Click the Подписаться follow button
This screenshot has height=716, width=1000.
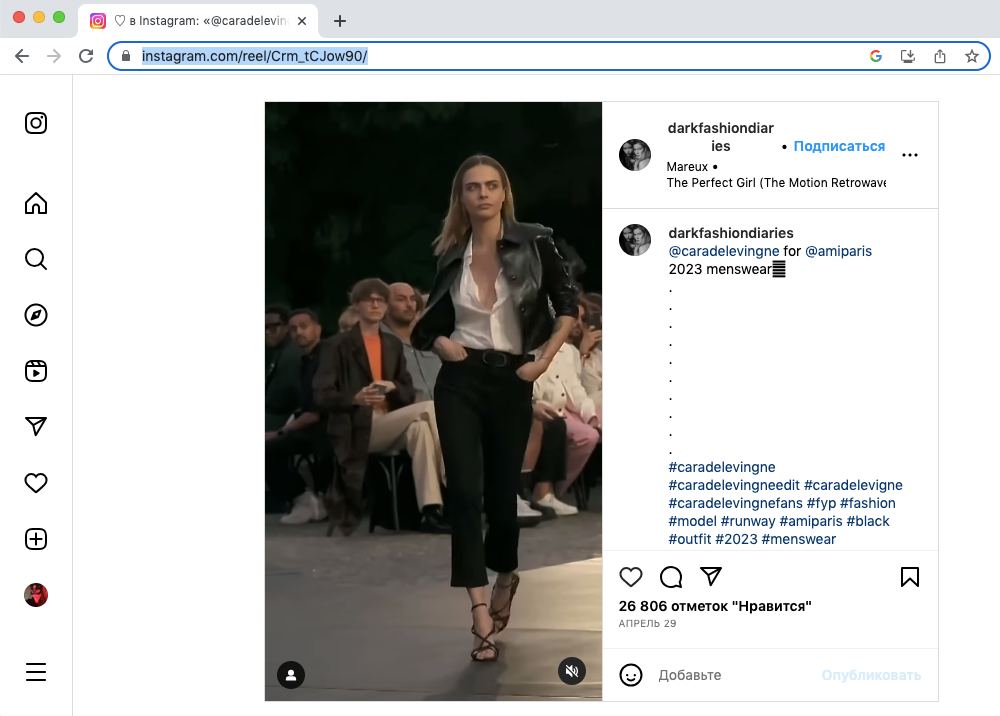coord(839,146)
